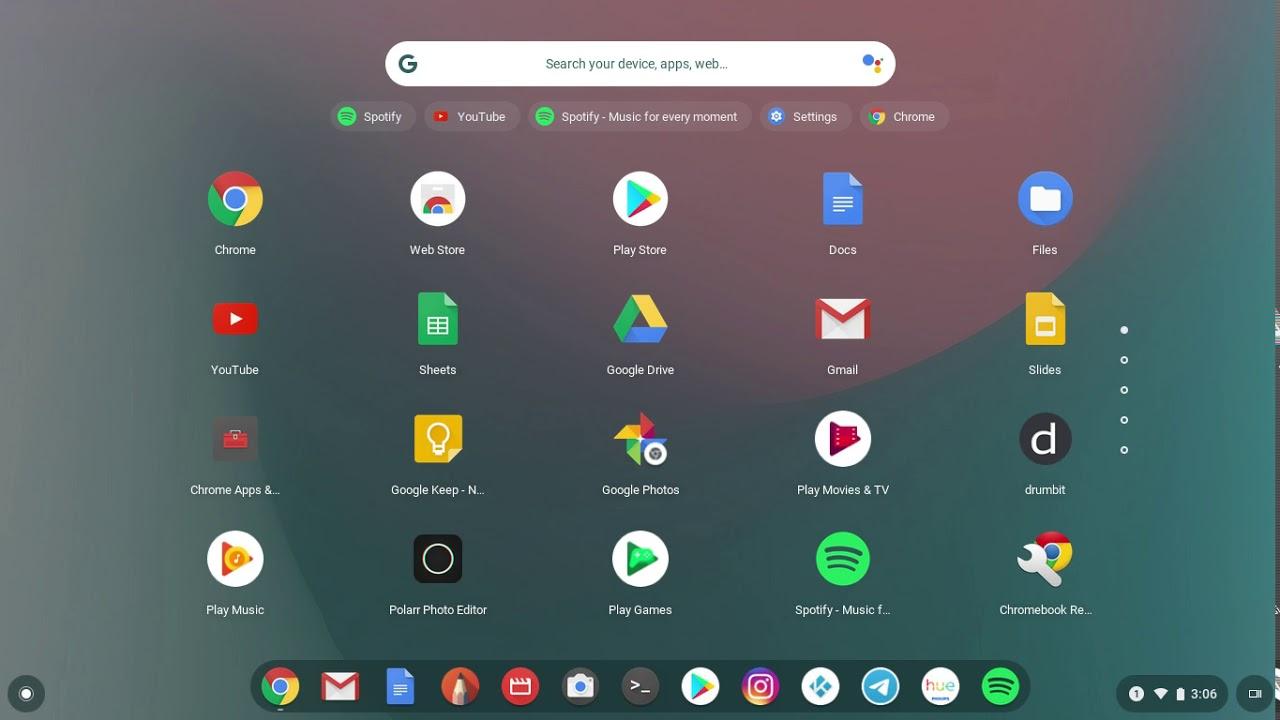Click the battery icon in the status tray

coord(1181,694)
